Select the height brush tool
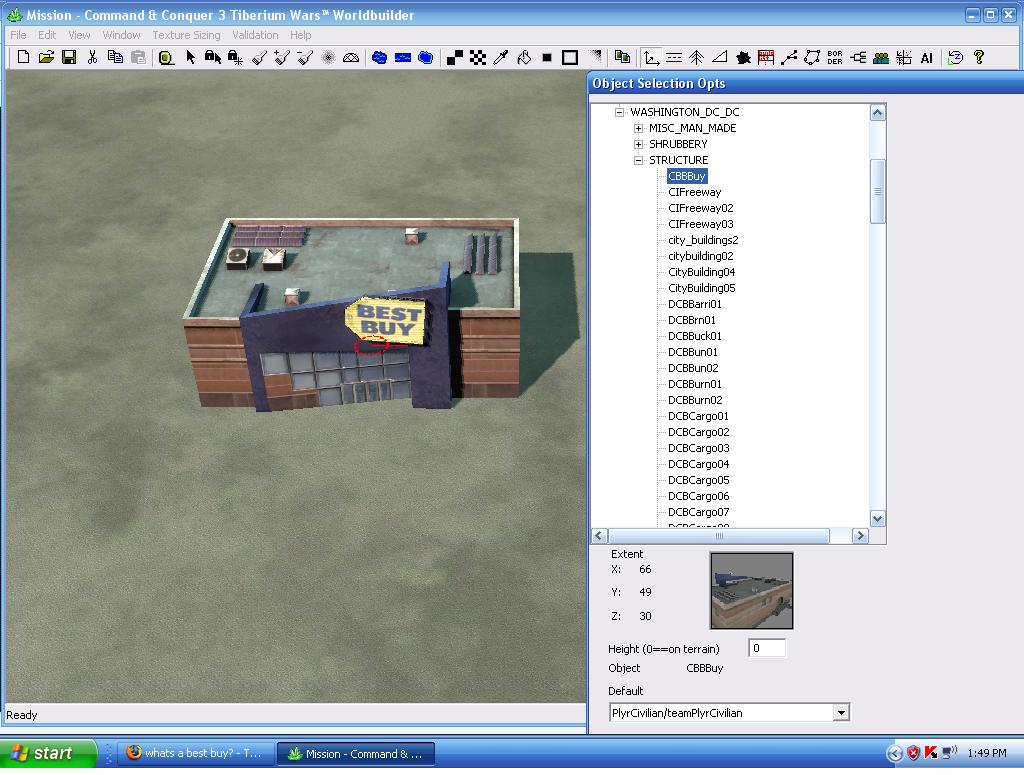 (259, 57)
